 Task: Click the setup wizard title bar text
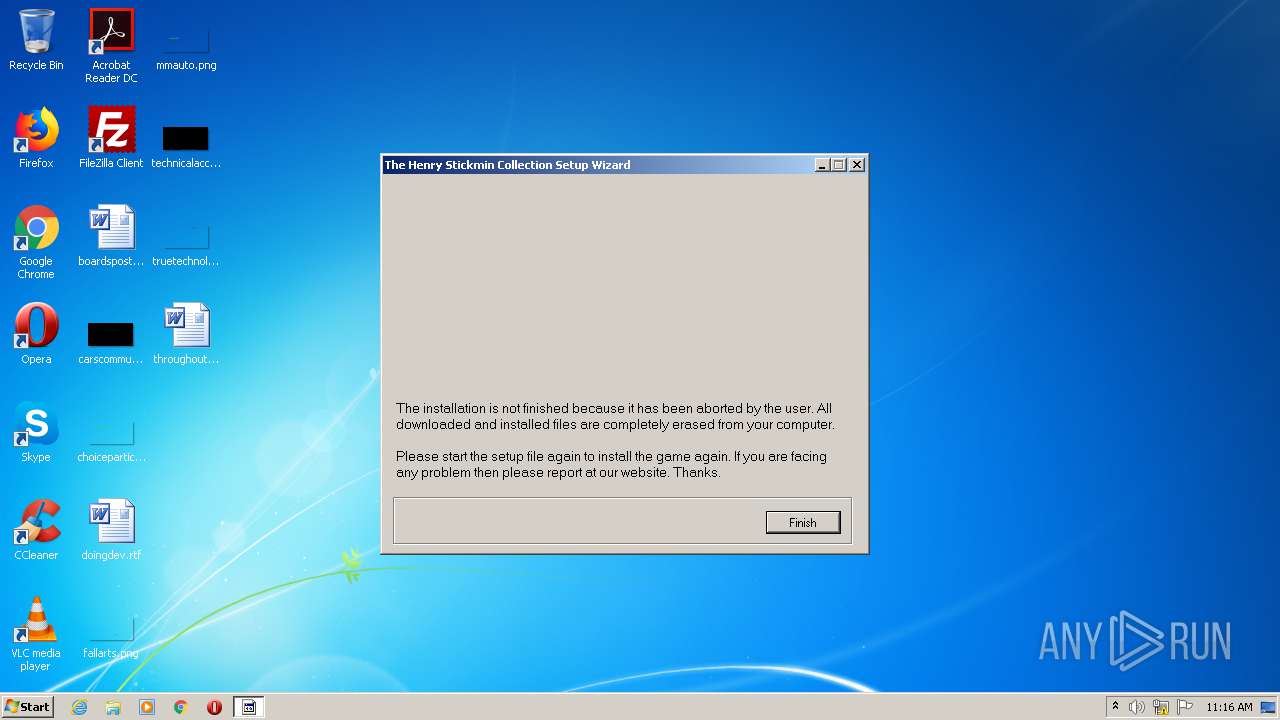[507, 165]
